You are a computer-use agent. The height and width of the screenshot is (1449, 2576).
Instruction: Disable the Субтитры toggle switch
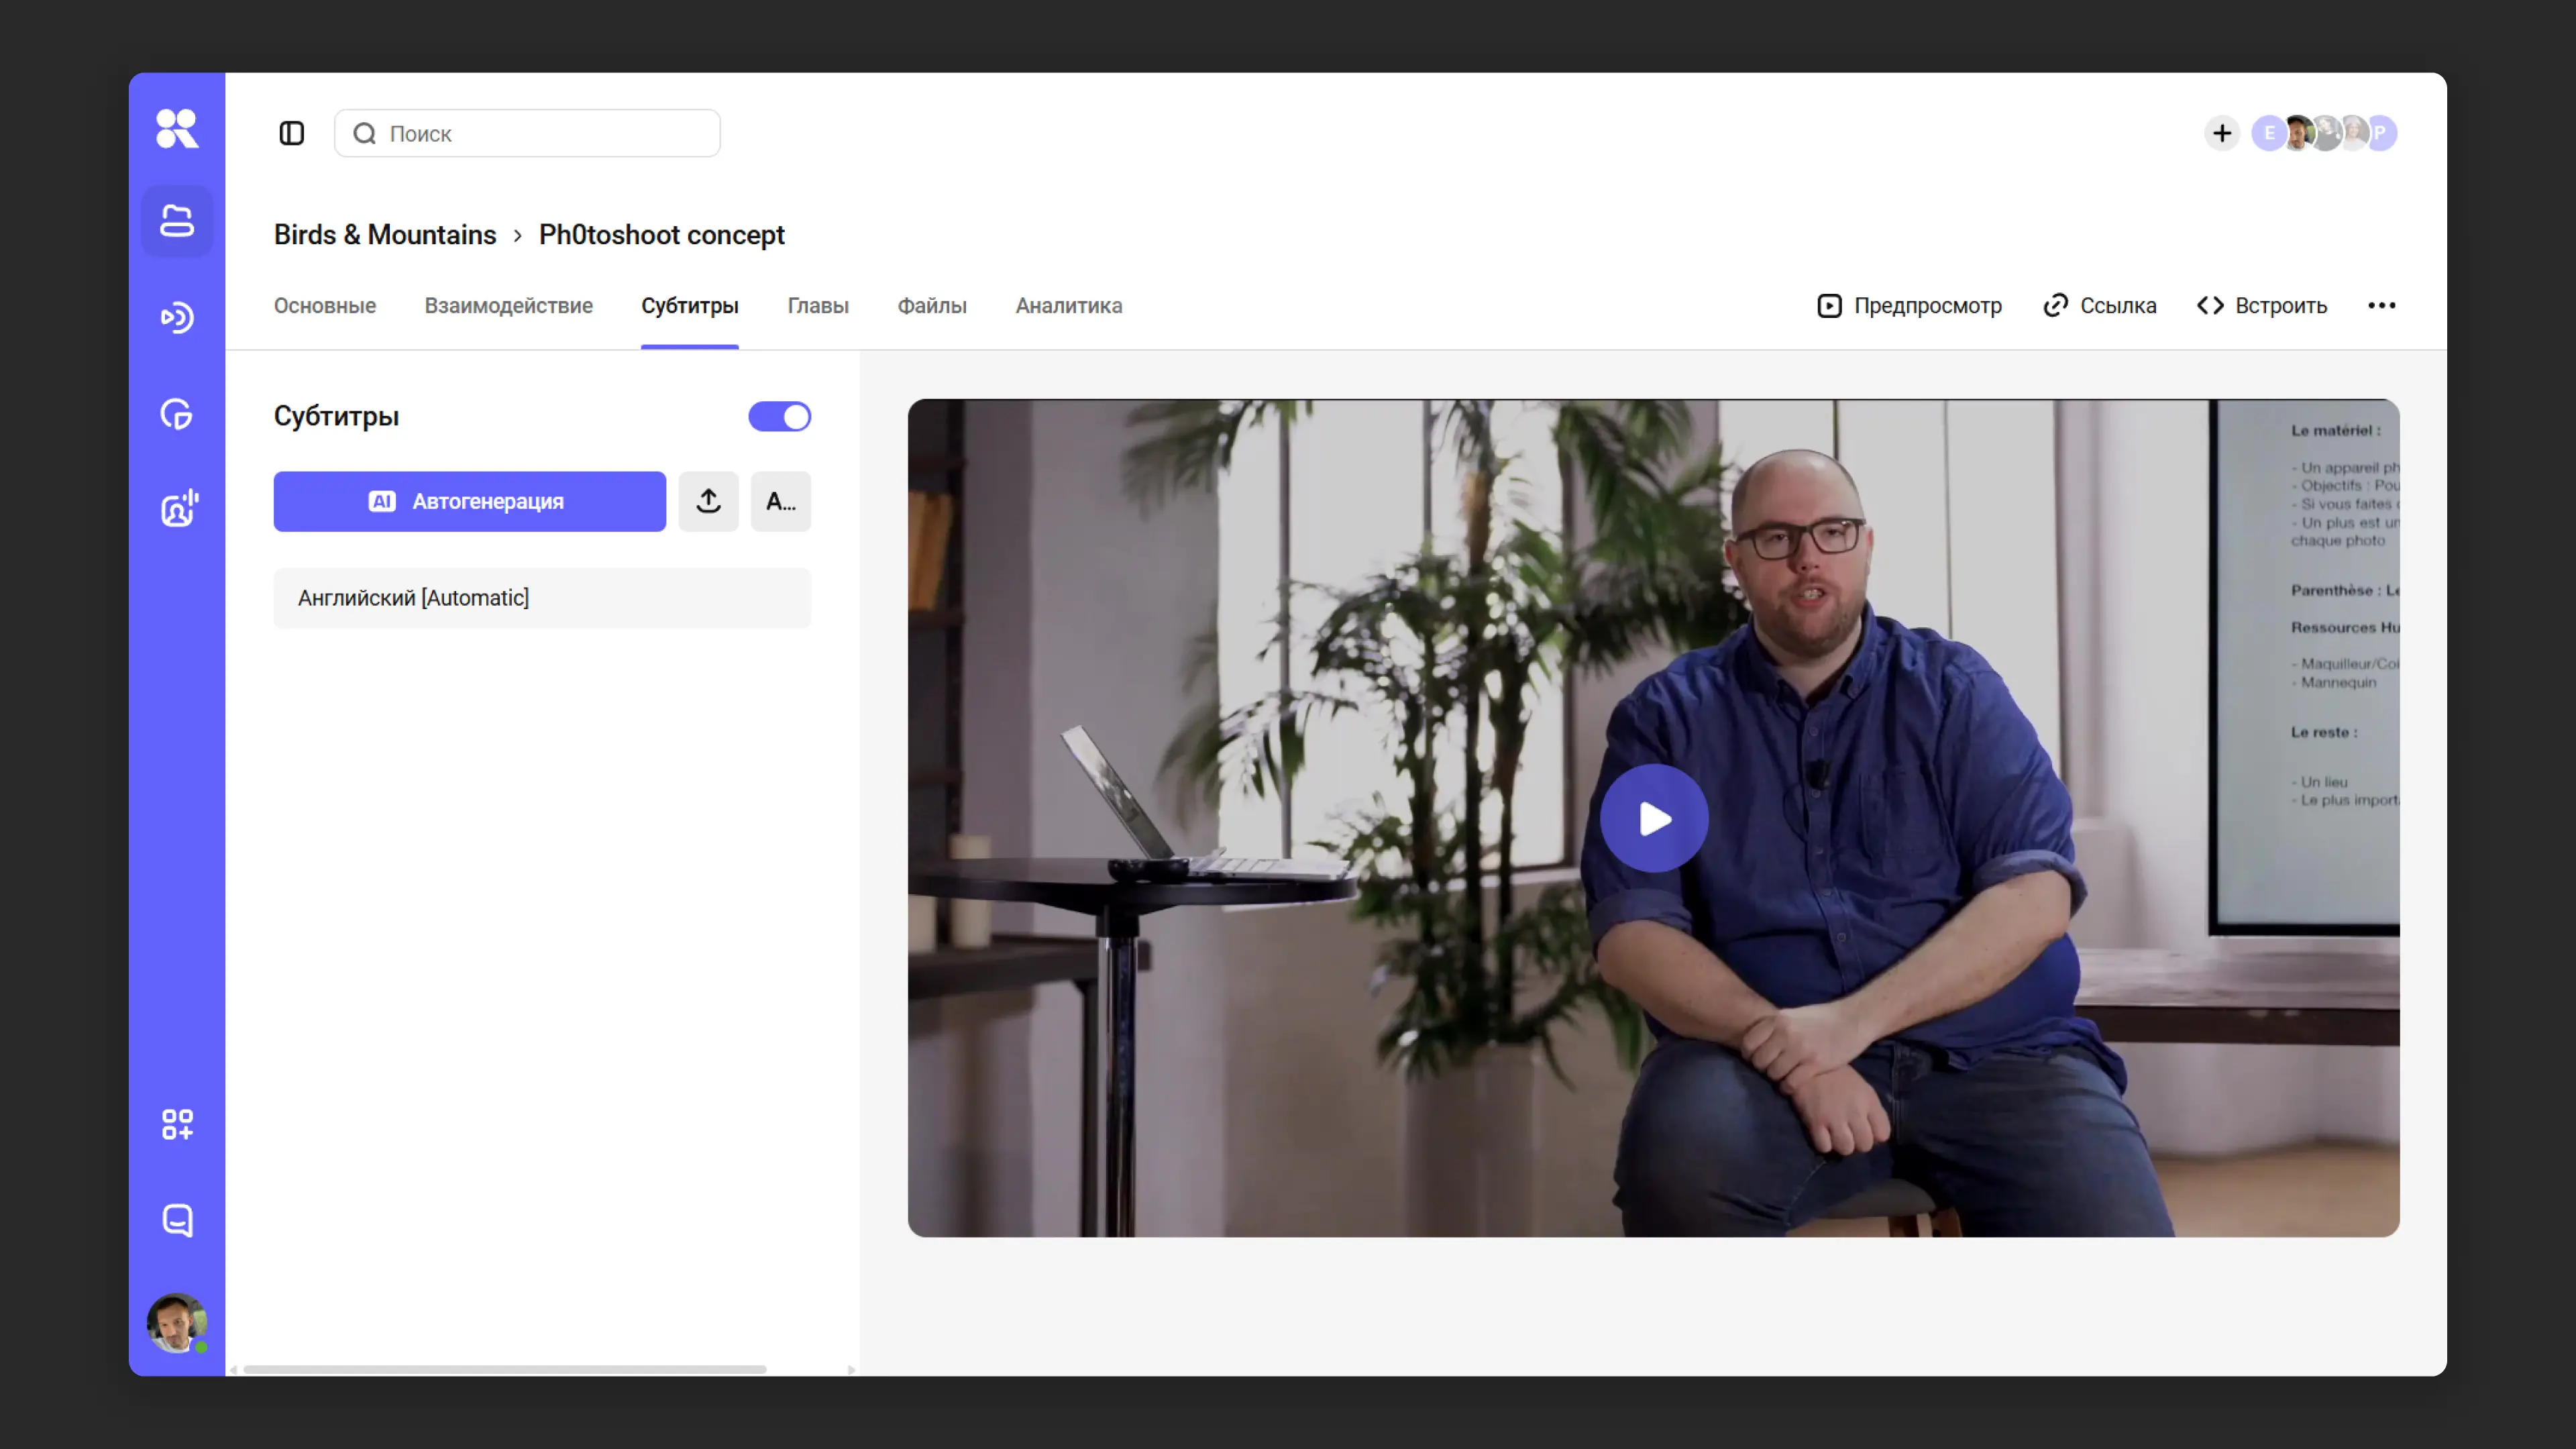tap(779, 416)
